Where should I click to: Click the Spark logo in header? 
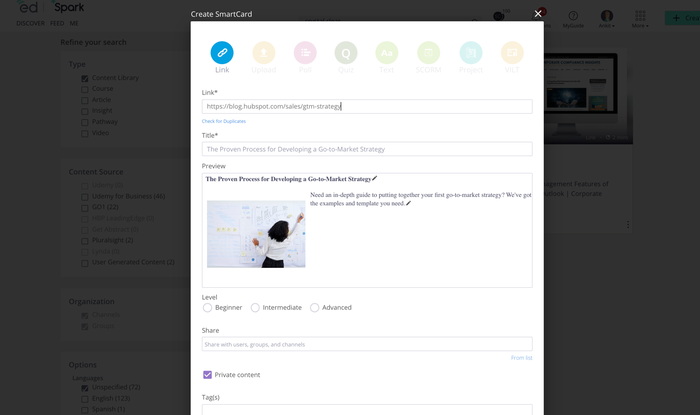(x=68, y=7)
